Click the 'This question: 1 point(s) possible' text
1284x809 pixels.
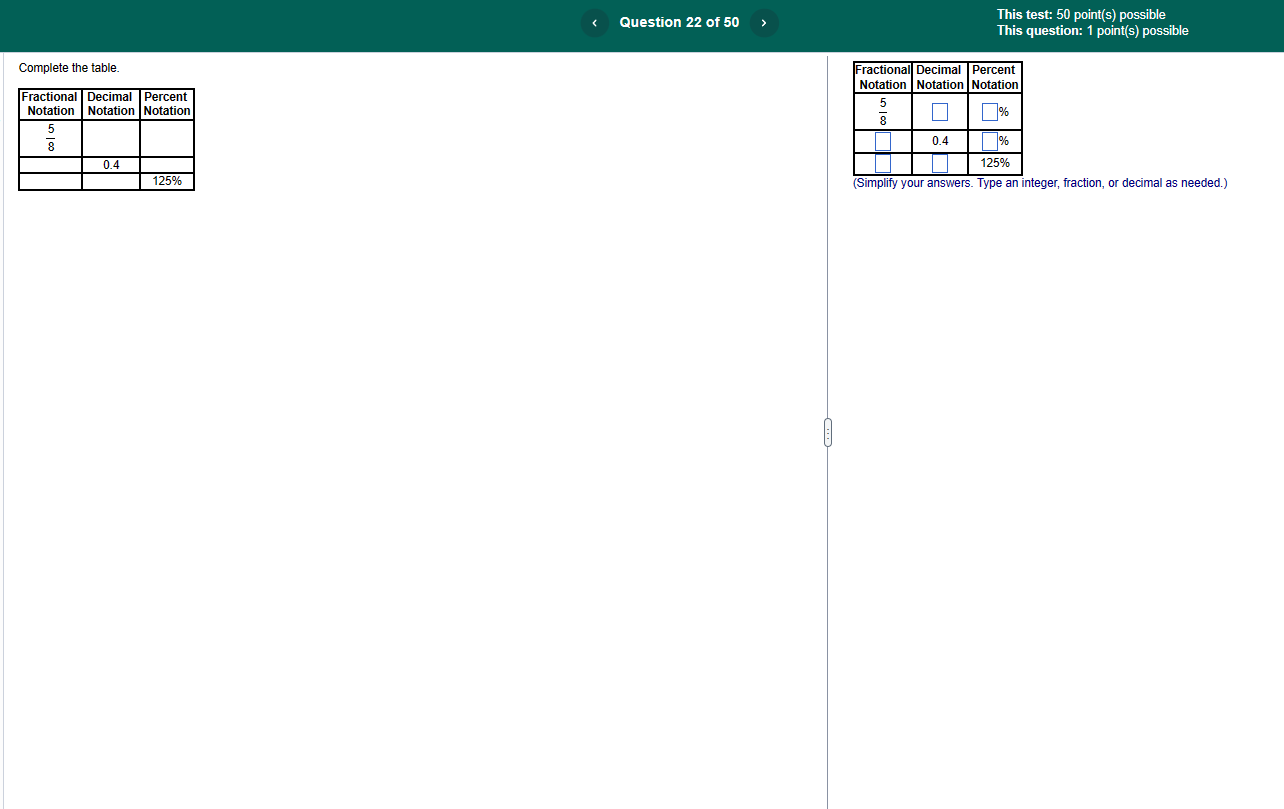click(1092, 30)
